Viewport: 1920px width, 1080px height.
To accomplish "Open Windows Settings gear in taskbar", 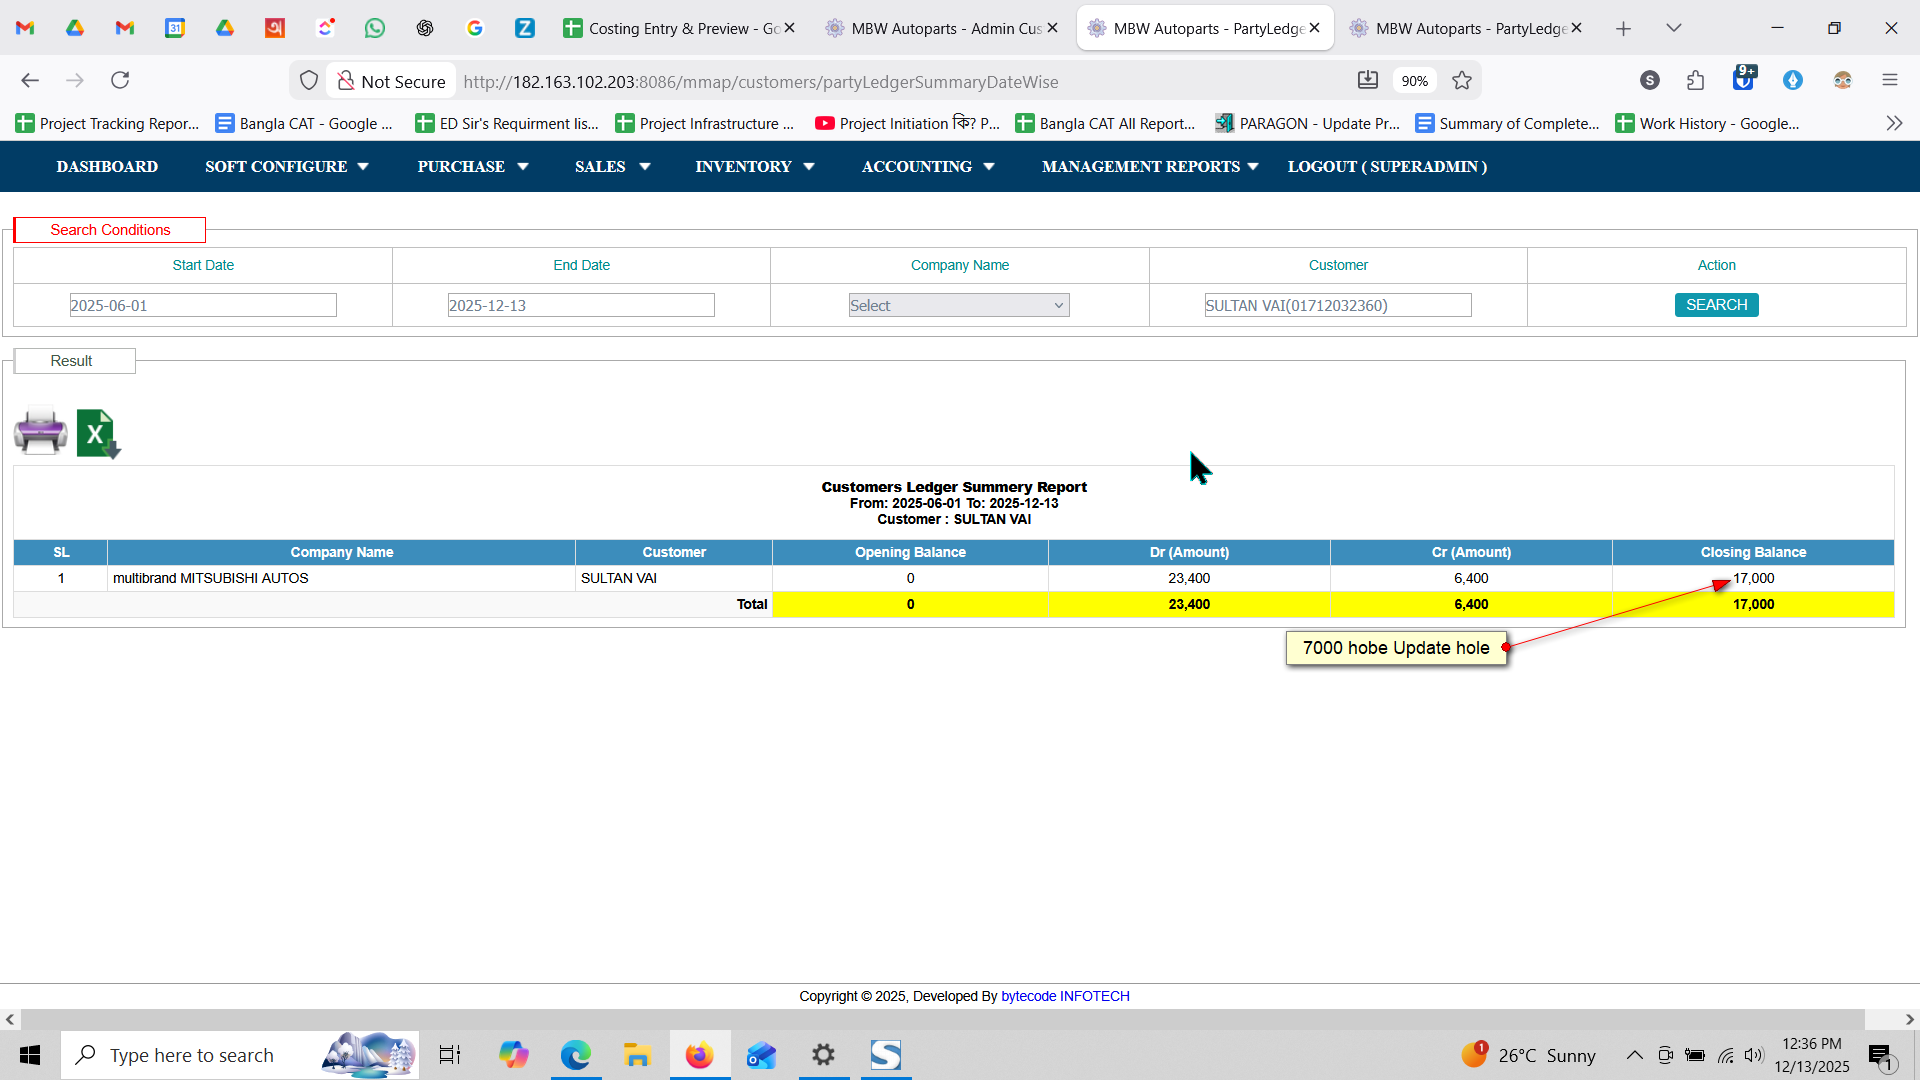I will pos(823,1055).
